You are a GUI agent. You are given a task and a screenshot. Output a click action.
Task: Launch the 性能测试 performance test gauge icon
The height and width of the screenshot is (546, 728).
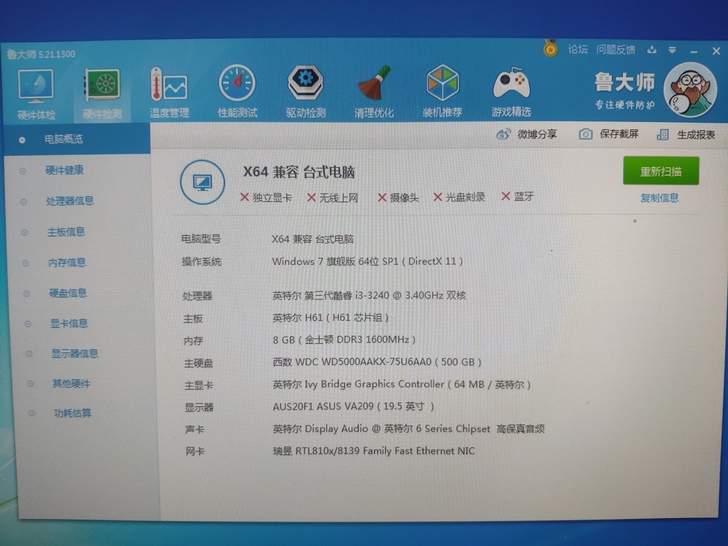(x=237, y=91)
